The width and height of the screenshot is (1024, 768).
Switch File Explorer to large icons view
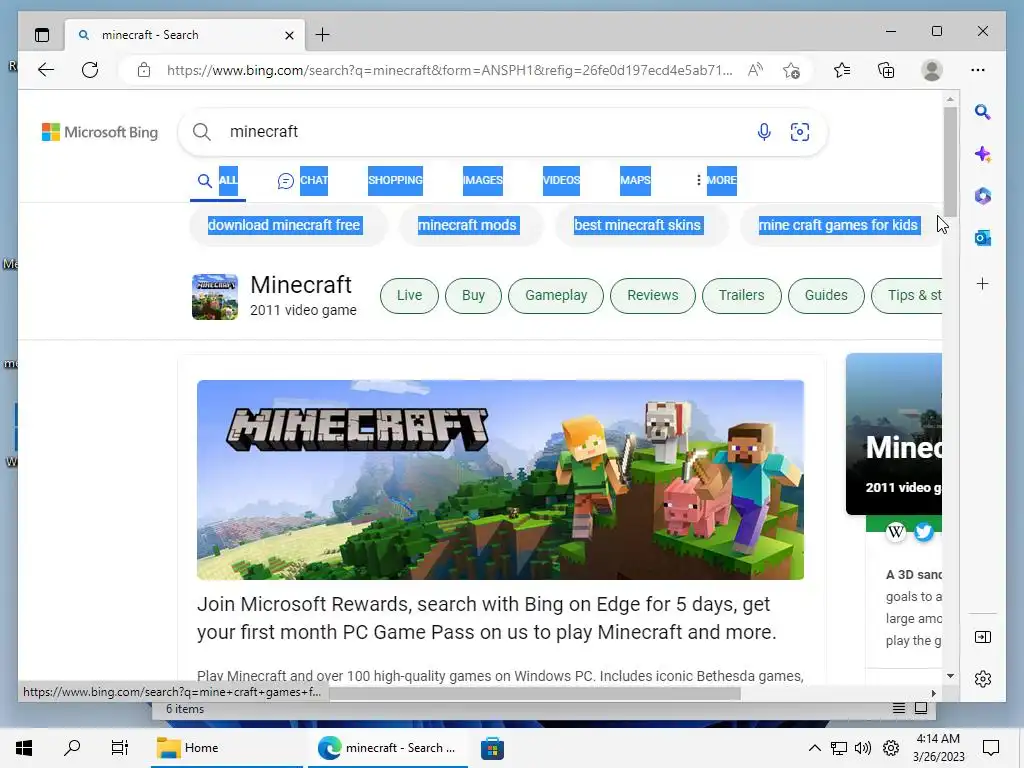921,708
